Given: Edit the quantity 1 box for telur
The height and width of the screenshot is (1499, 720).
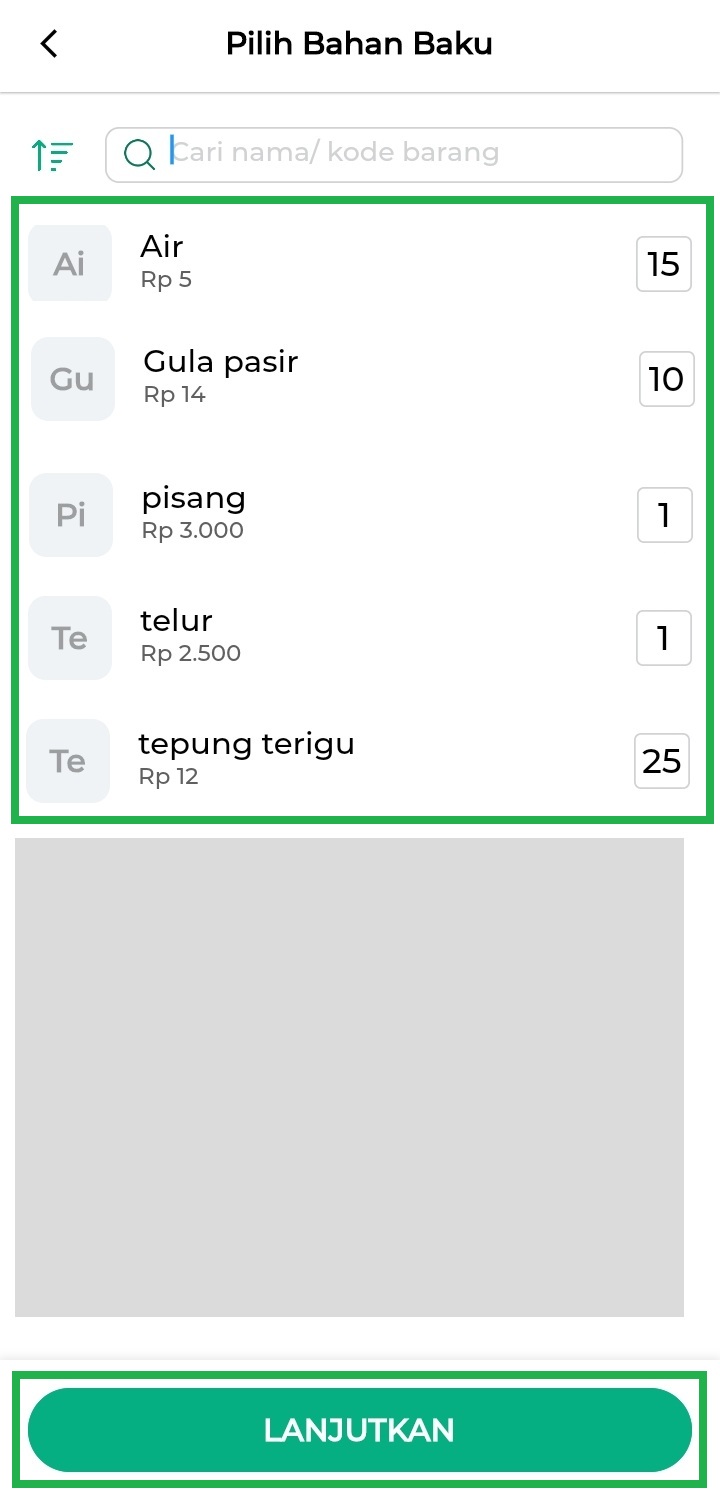Looking at the screenshot, I should tap(664, 638).
